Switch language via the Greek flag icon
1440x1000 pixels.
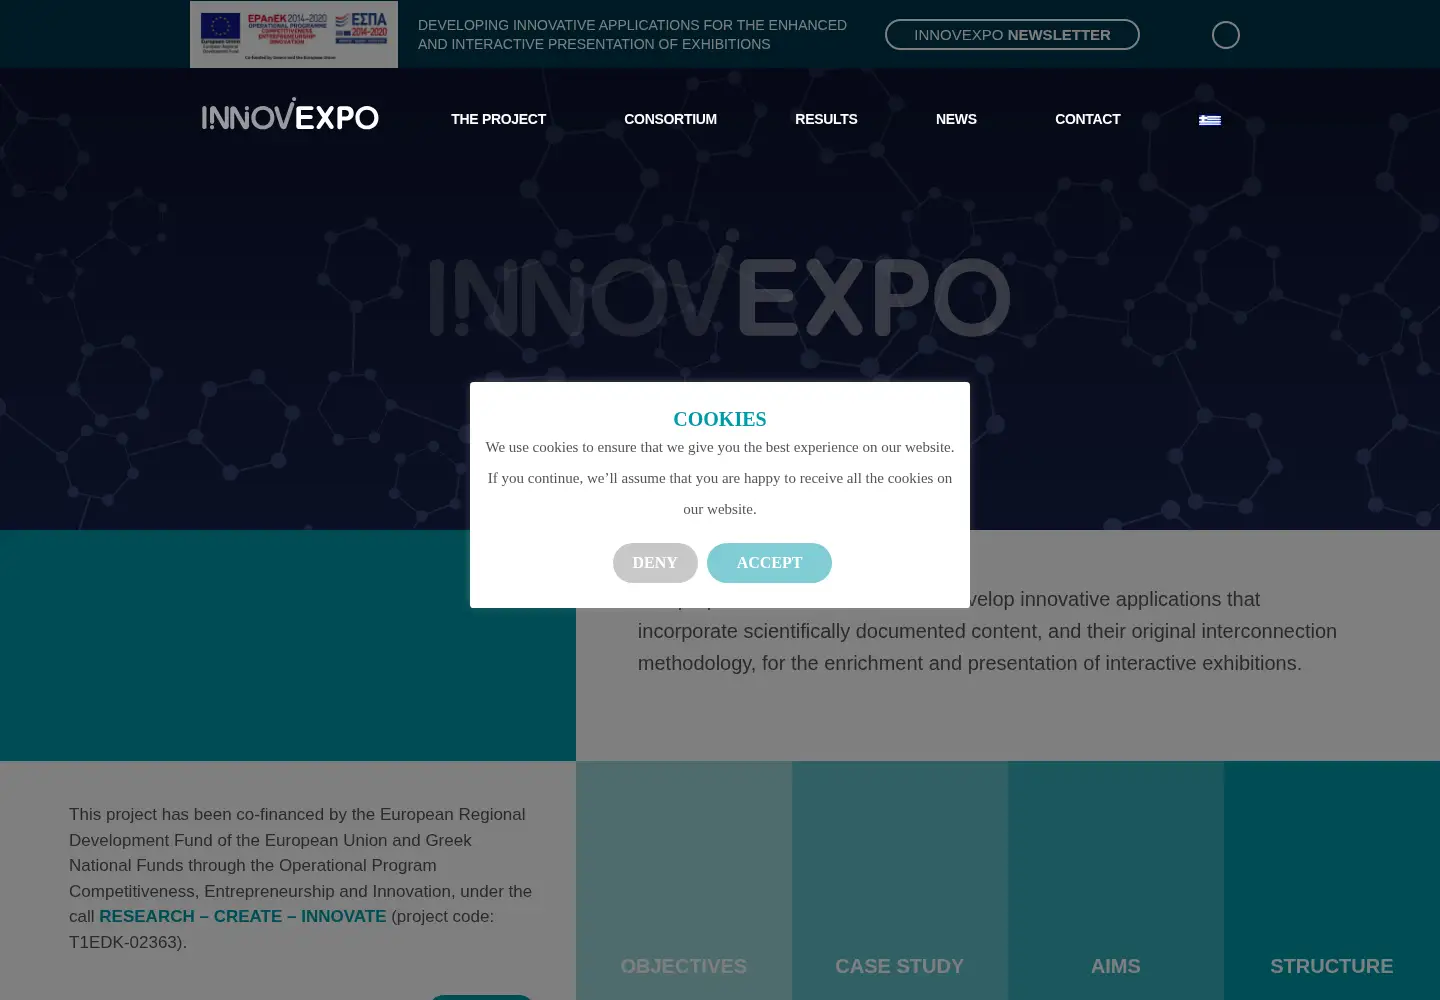click(x=1210, y=120)
